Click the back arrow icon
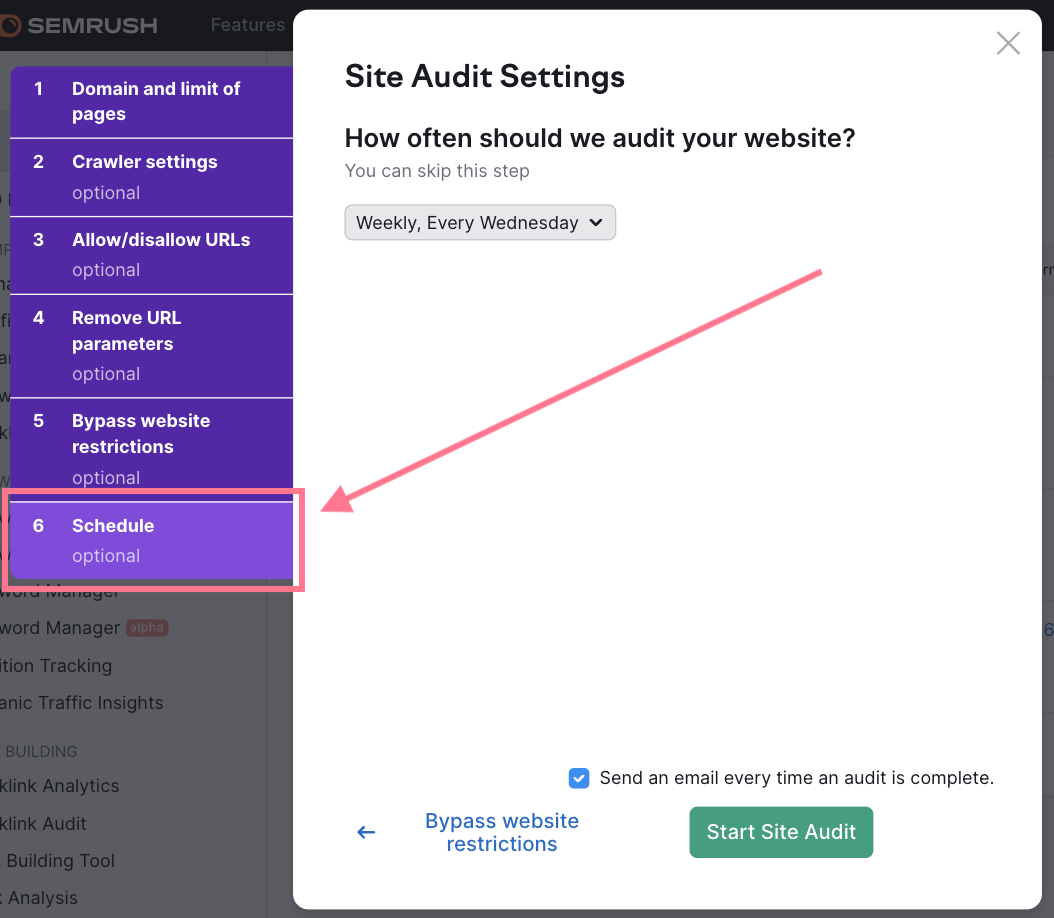Viewport: 1054px width, 918px height. 366,832
